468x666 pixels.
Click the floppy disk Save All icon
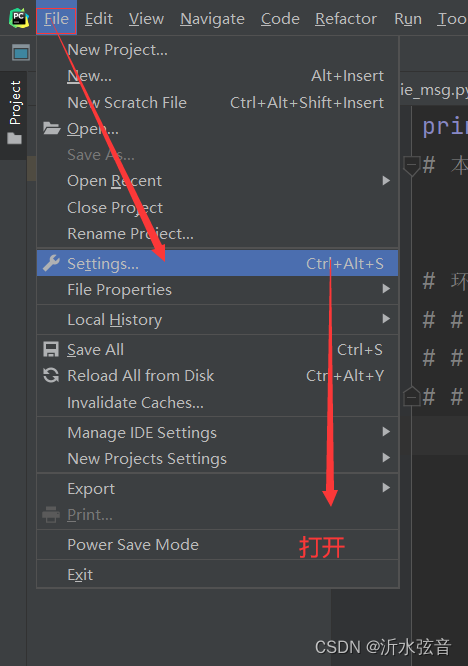(x=51, y=350)
